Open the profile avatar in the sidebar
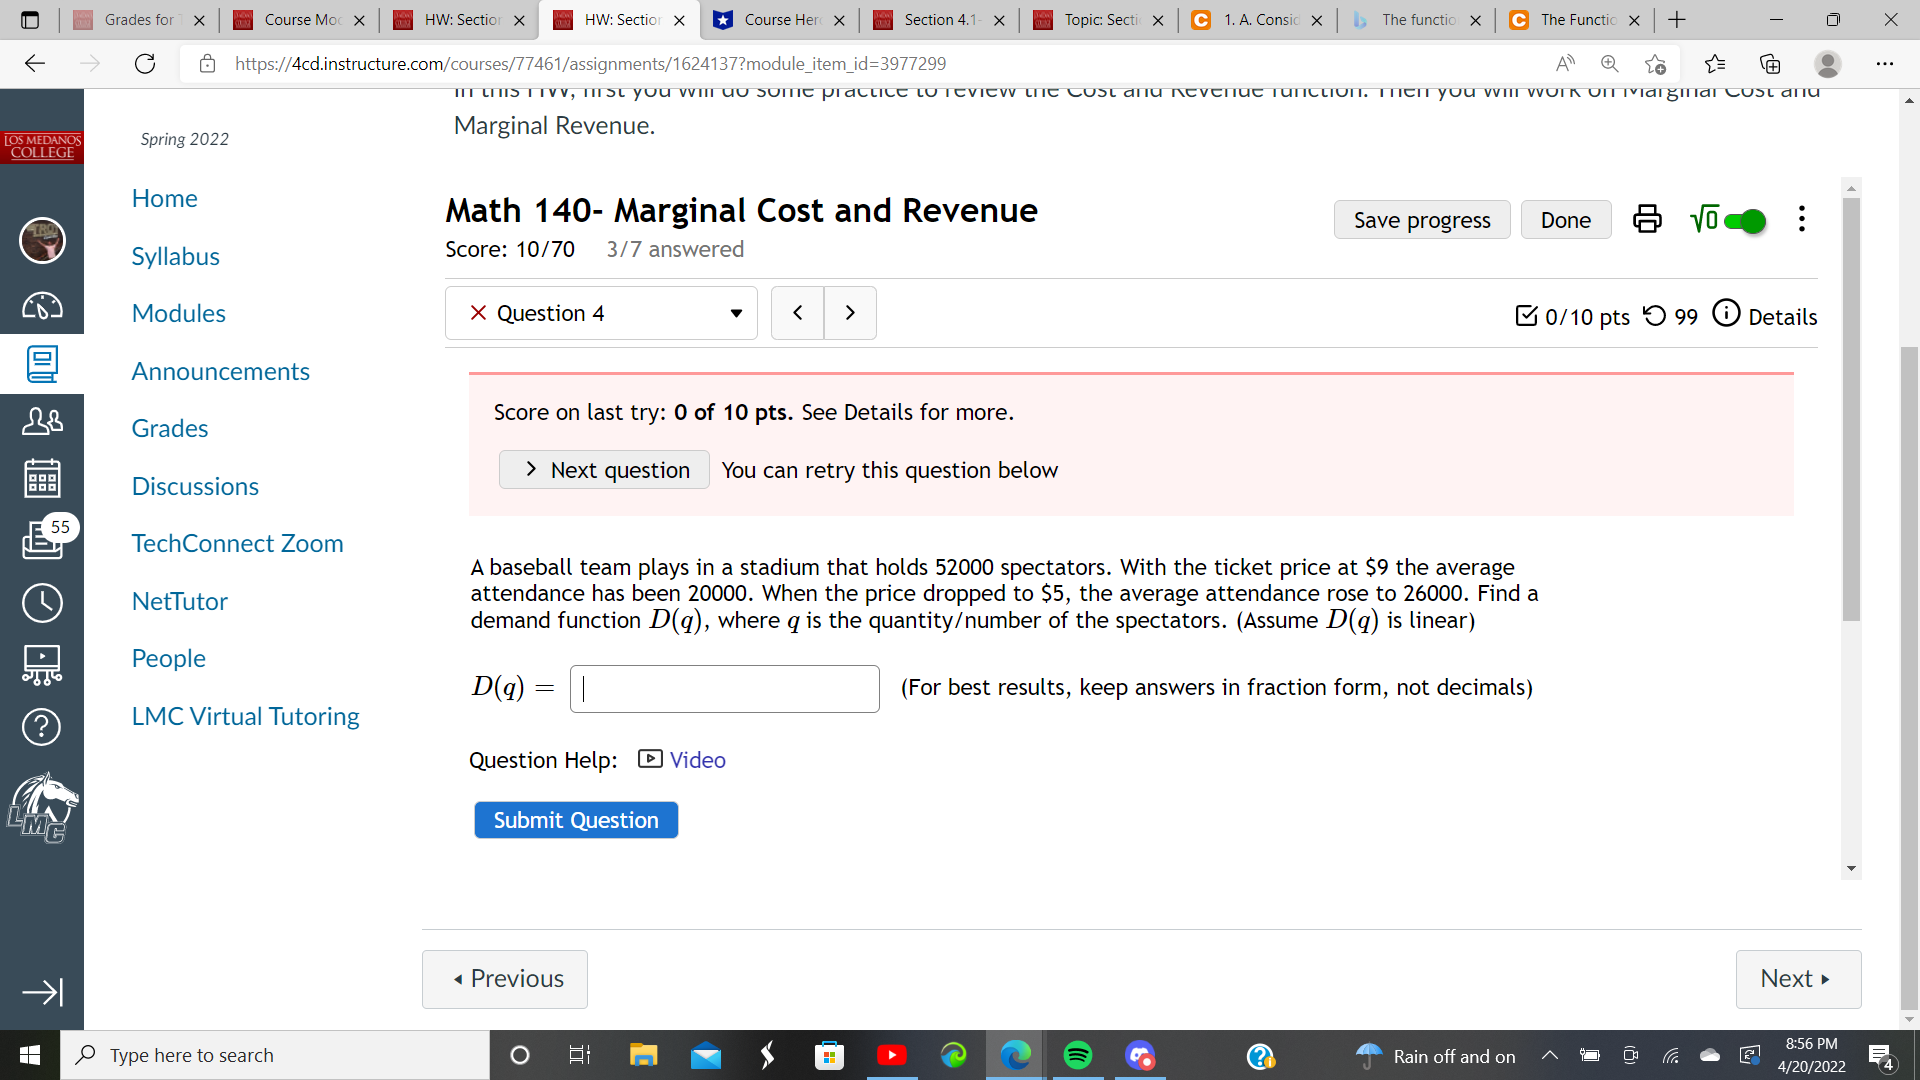This screenshot has height=1080, width=1920. point(41,241)
